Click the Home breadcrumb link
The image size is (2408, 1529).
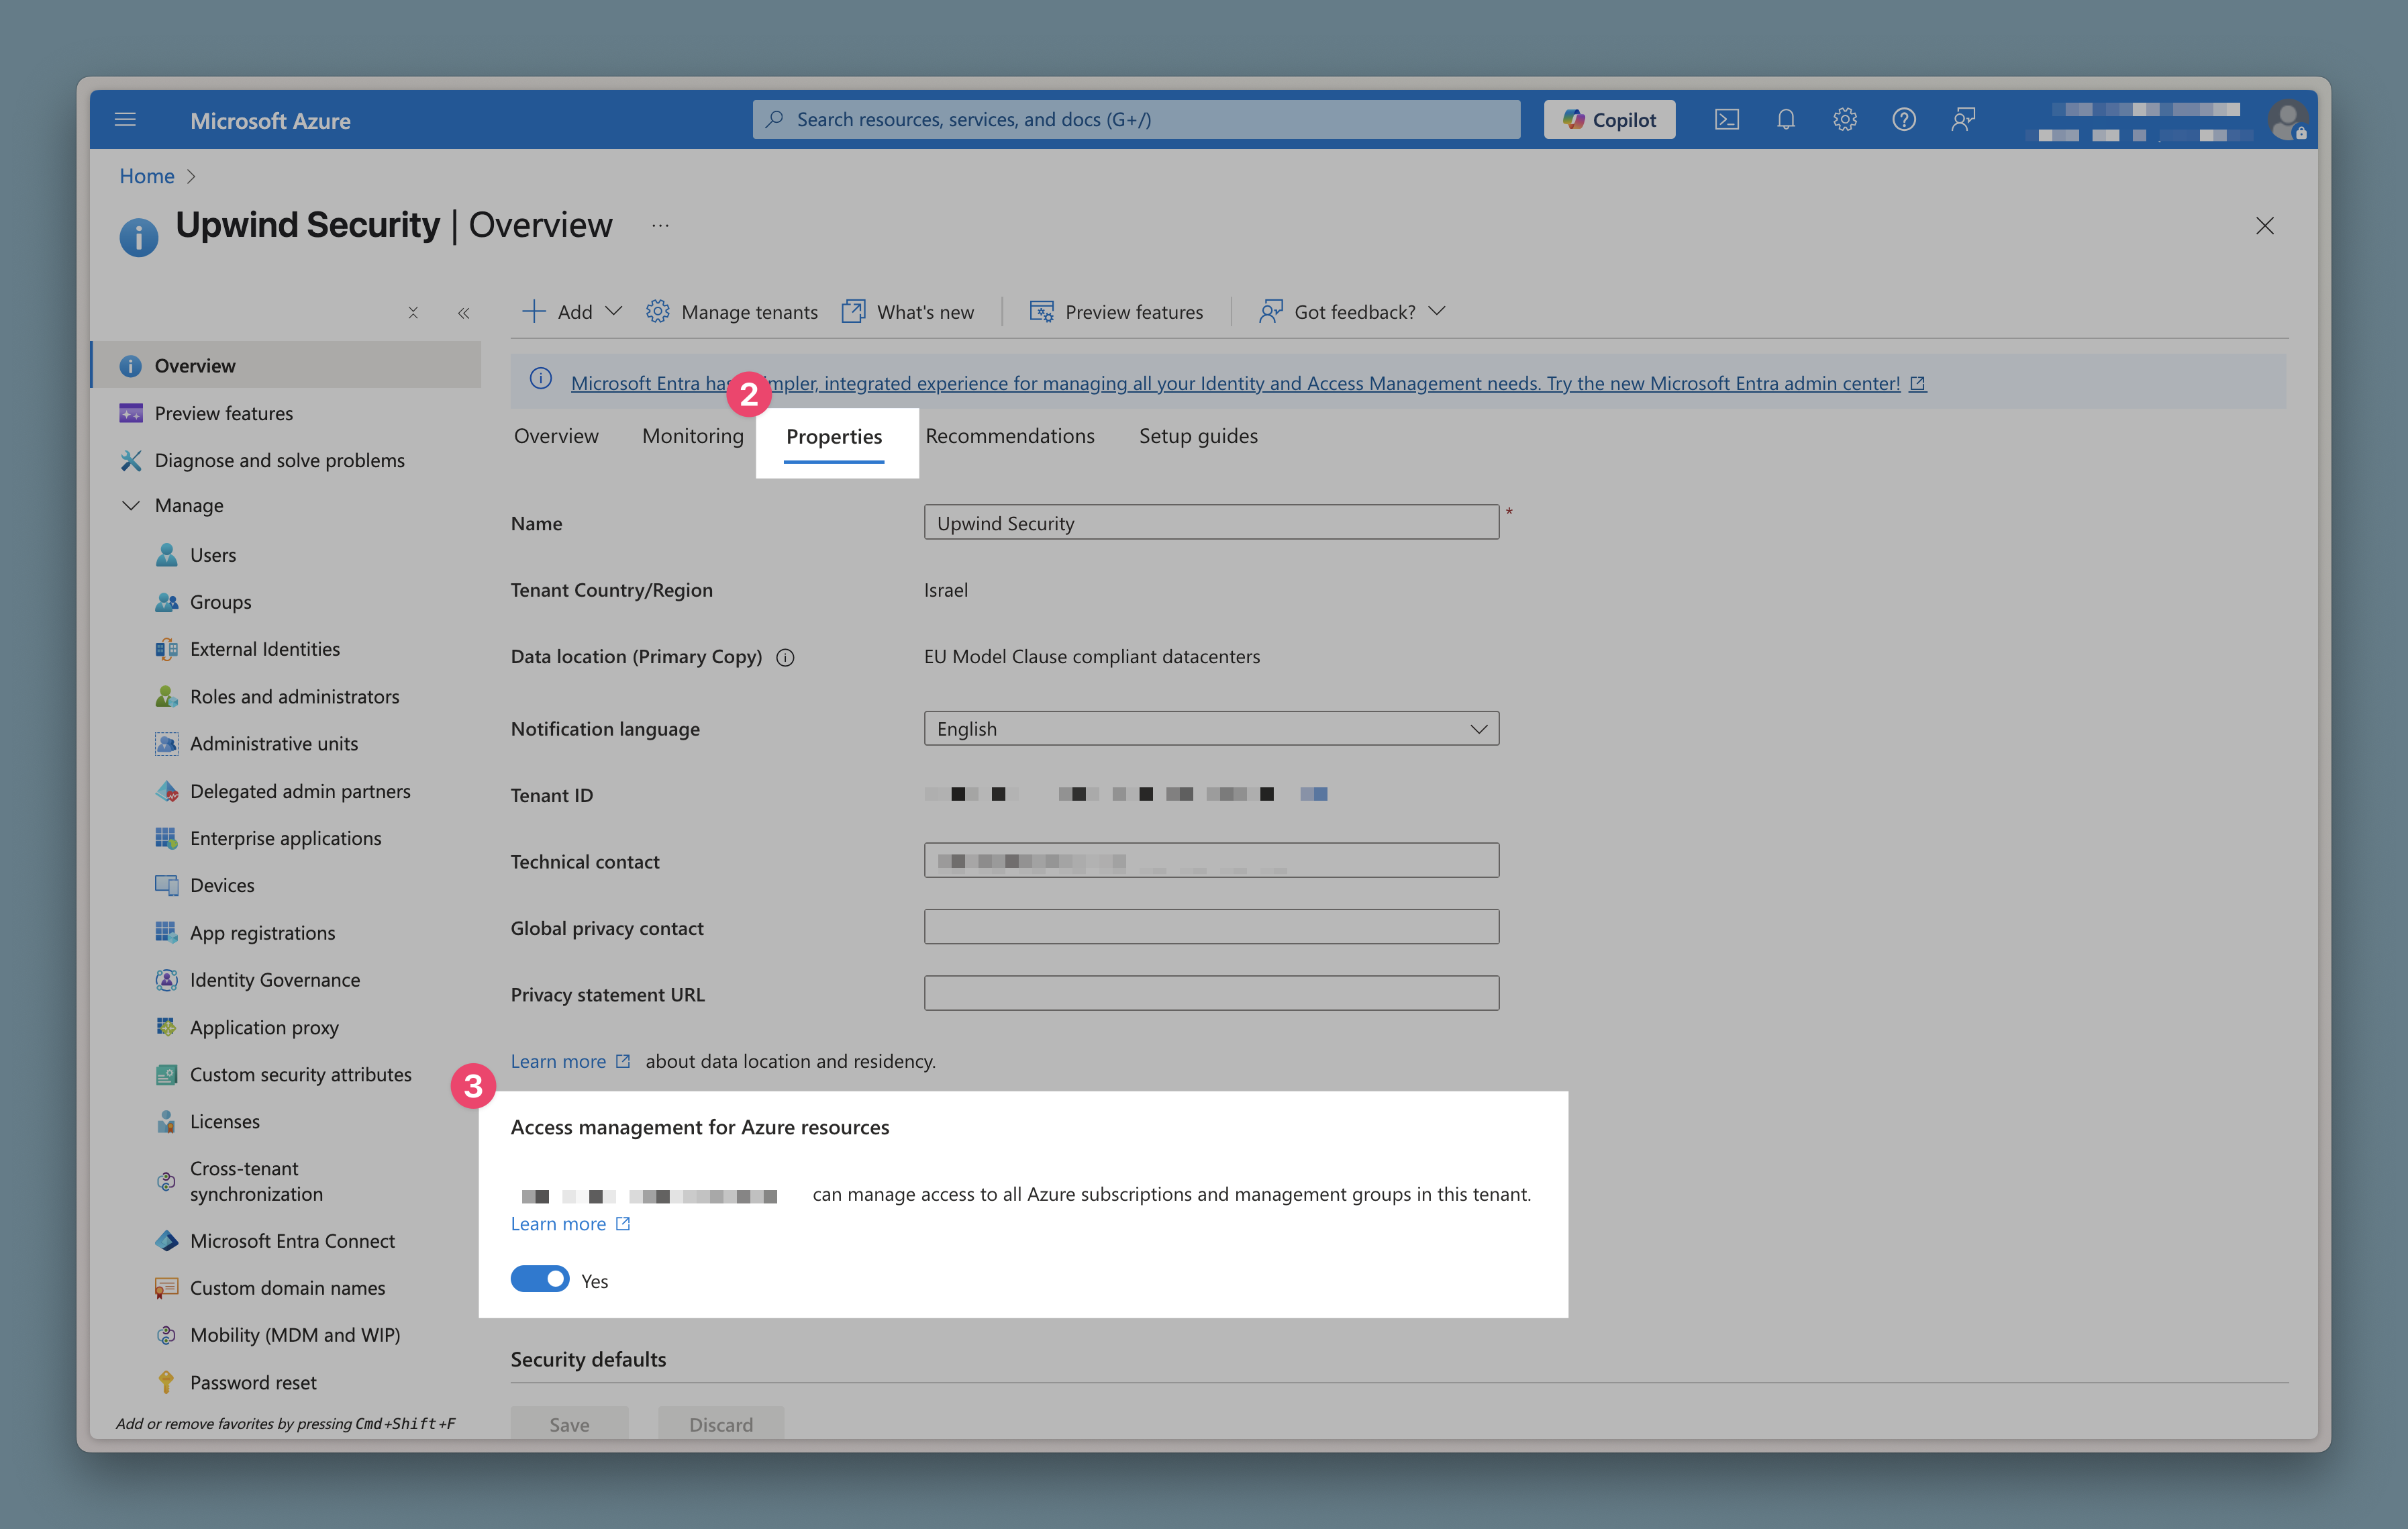point(147,176)
